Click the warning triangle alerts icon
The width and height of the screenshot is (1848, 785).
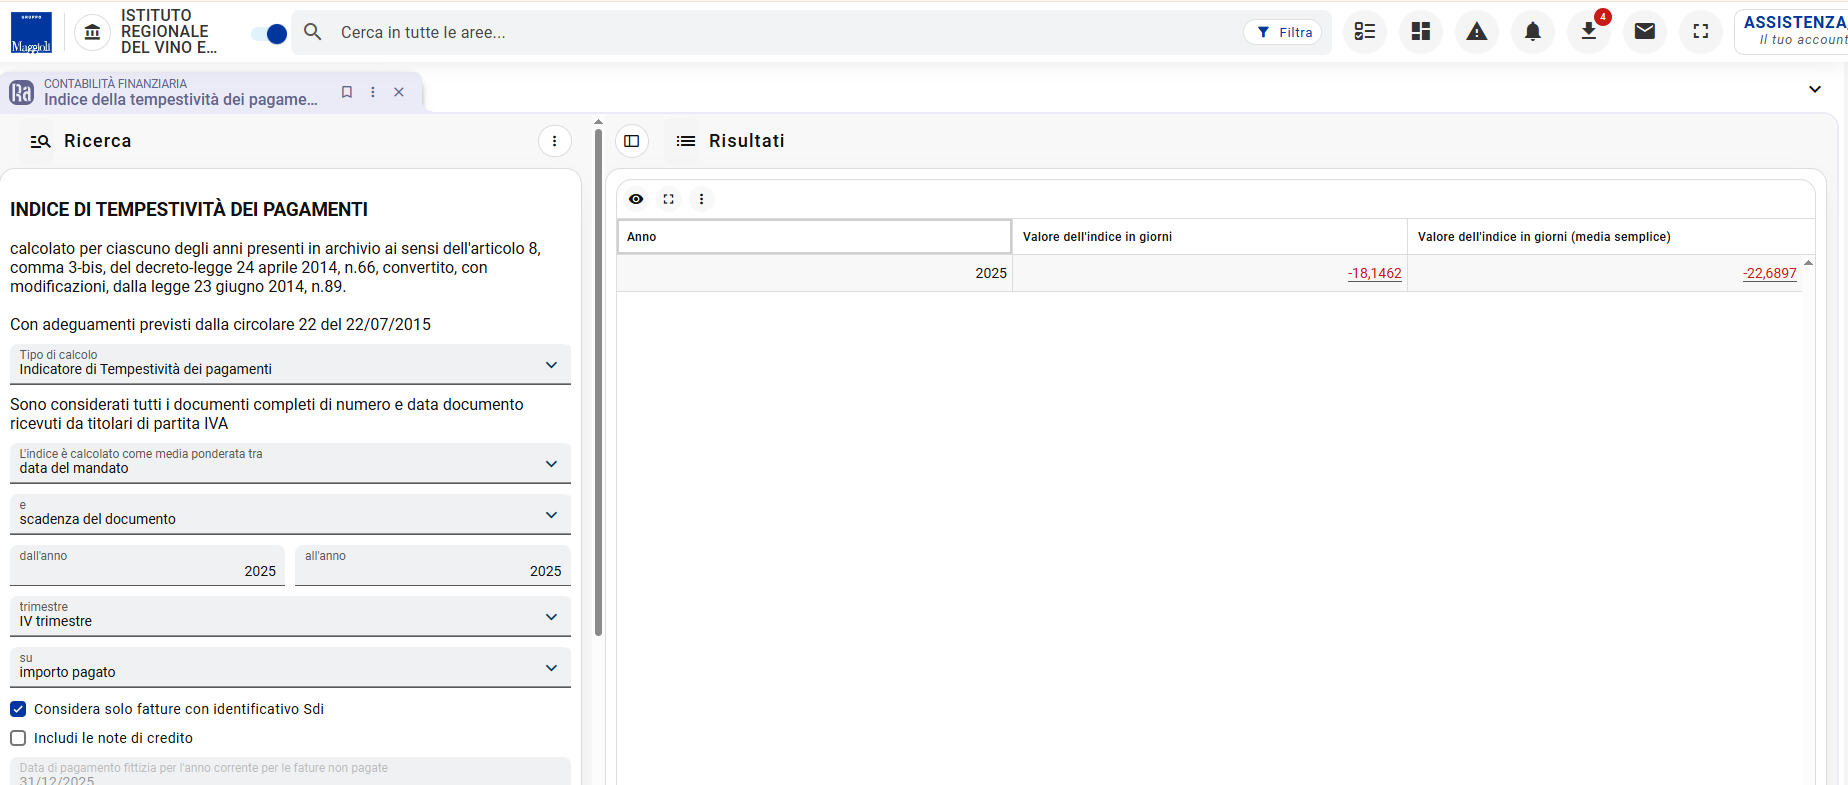1477,32
